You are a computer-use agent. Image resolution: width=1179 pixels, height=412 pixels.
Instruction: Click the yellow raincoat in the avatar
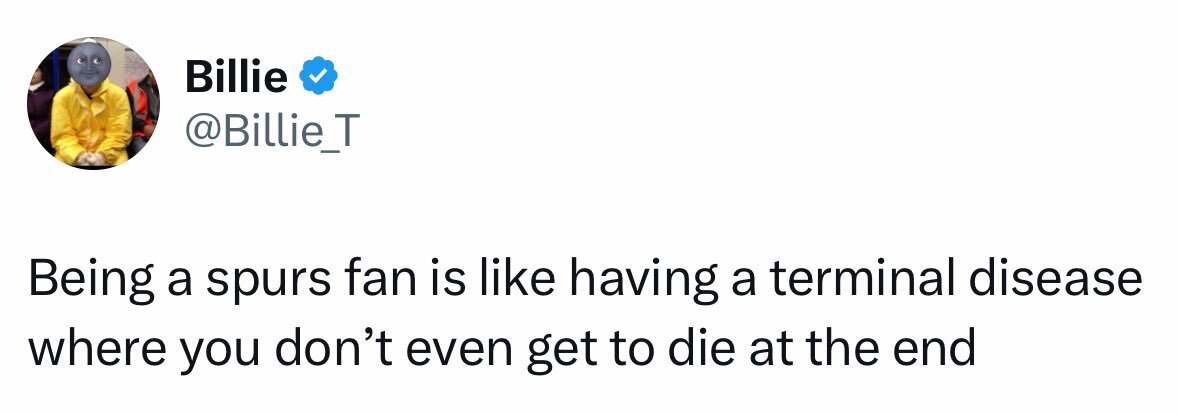[92, 124]
